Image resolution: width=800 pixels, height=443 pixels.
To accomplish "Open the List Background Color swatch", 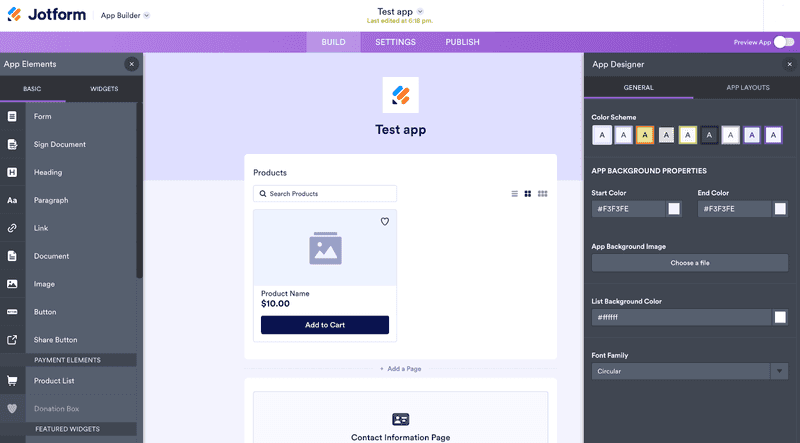I will (x=780, y=317).
